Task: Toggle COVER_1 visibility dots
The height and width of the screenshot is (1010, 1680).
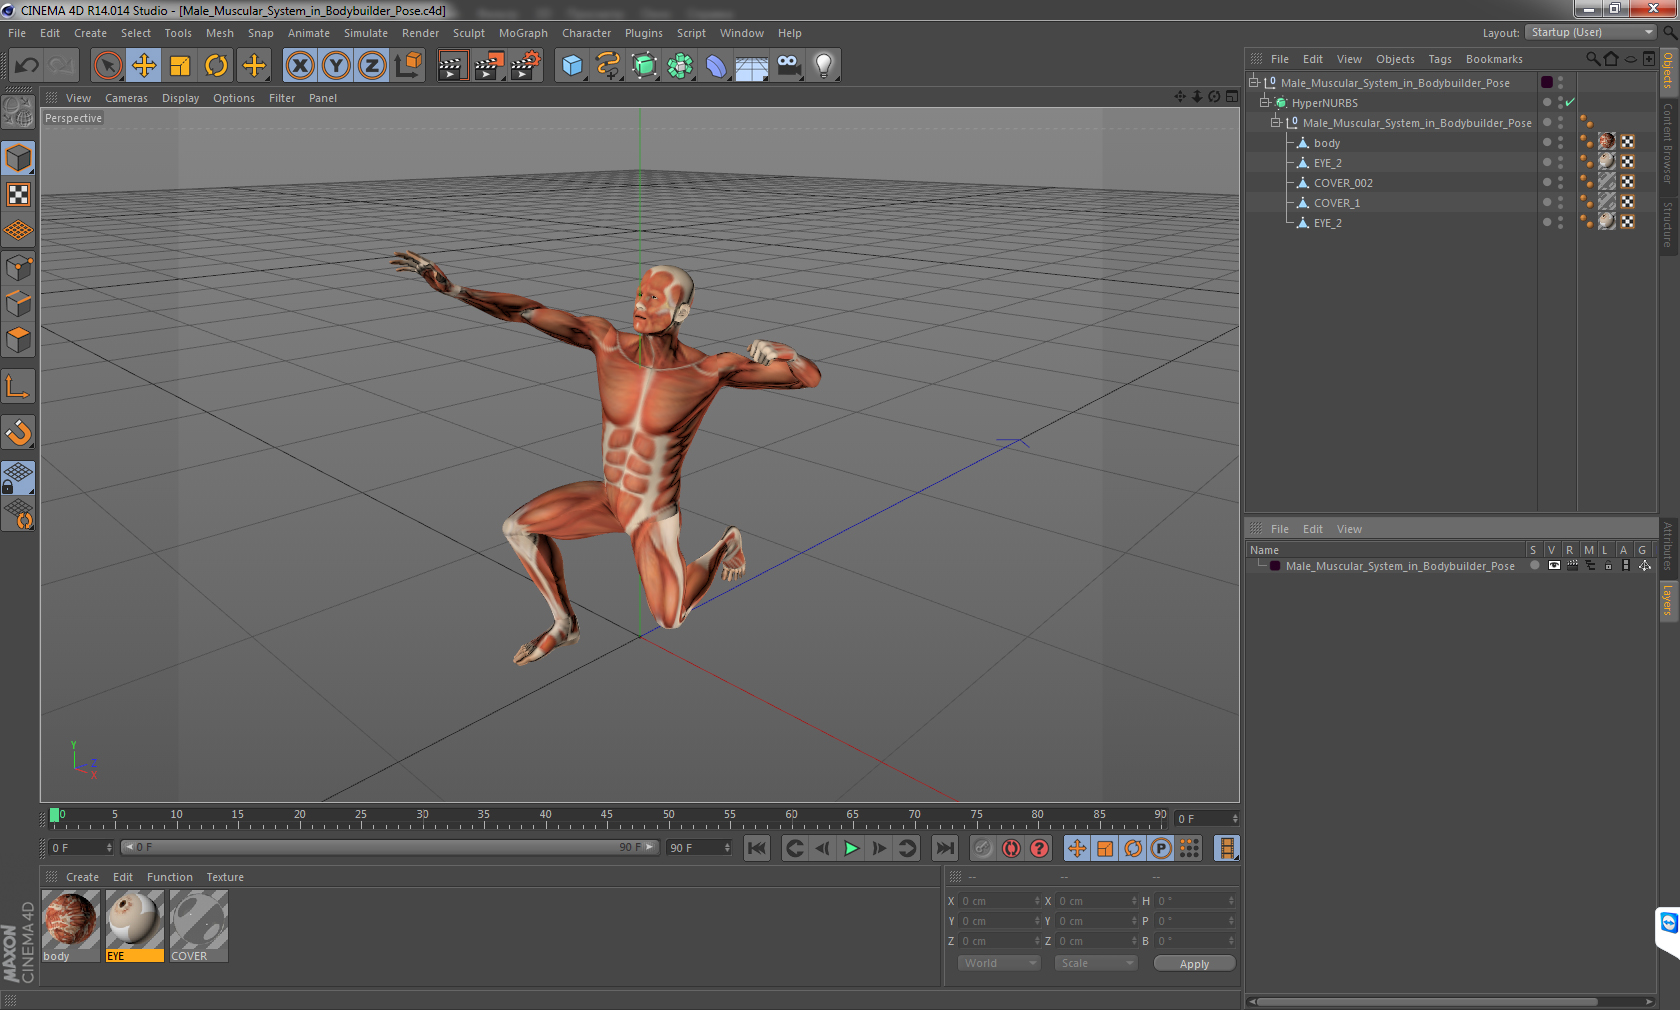Action: 1560,203
